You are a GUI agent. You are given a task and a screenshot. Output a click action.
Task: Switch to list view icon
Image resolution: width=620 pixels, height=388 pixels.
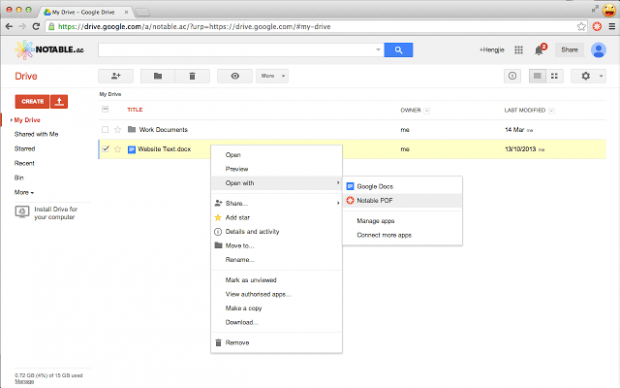click(537, 76)
